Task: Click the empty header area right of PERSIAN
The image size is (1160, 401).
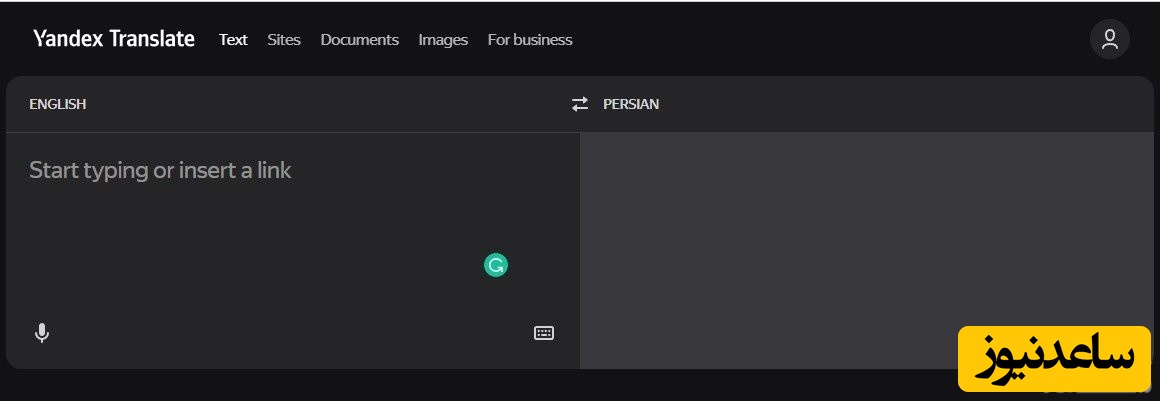Action: click(x=900, y=104)
